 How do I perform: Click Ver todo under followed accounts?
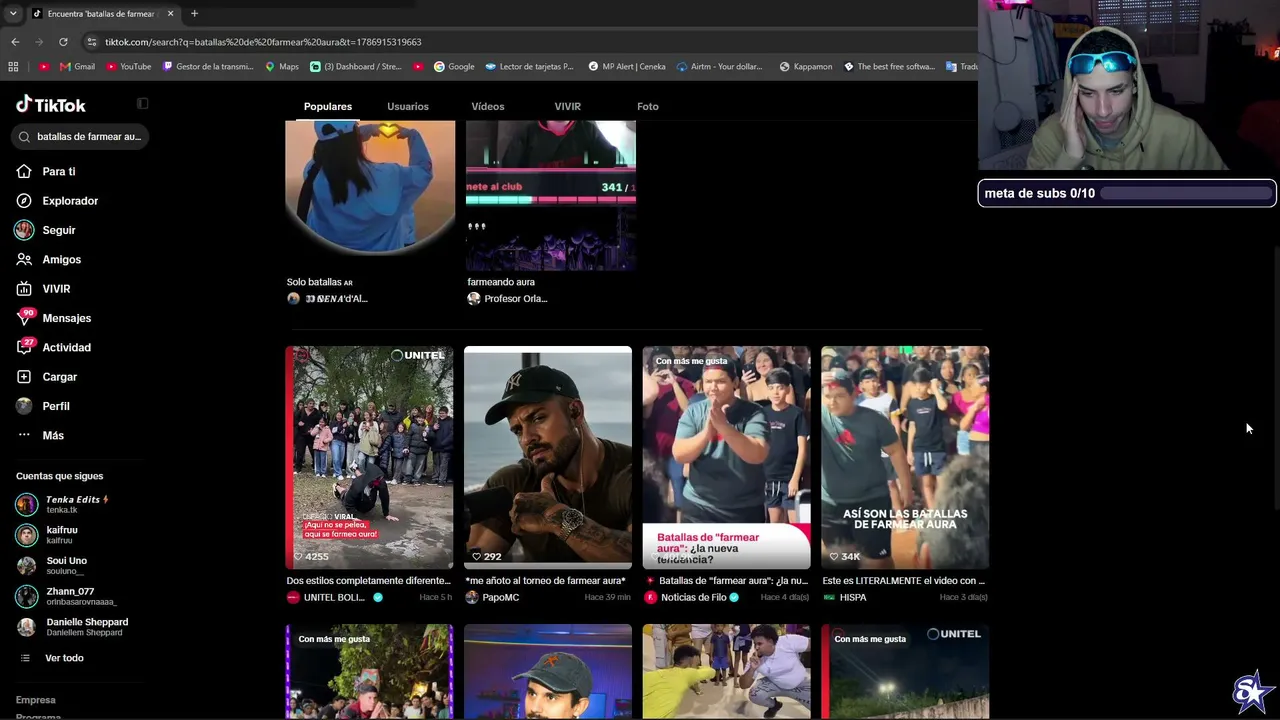53,658
